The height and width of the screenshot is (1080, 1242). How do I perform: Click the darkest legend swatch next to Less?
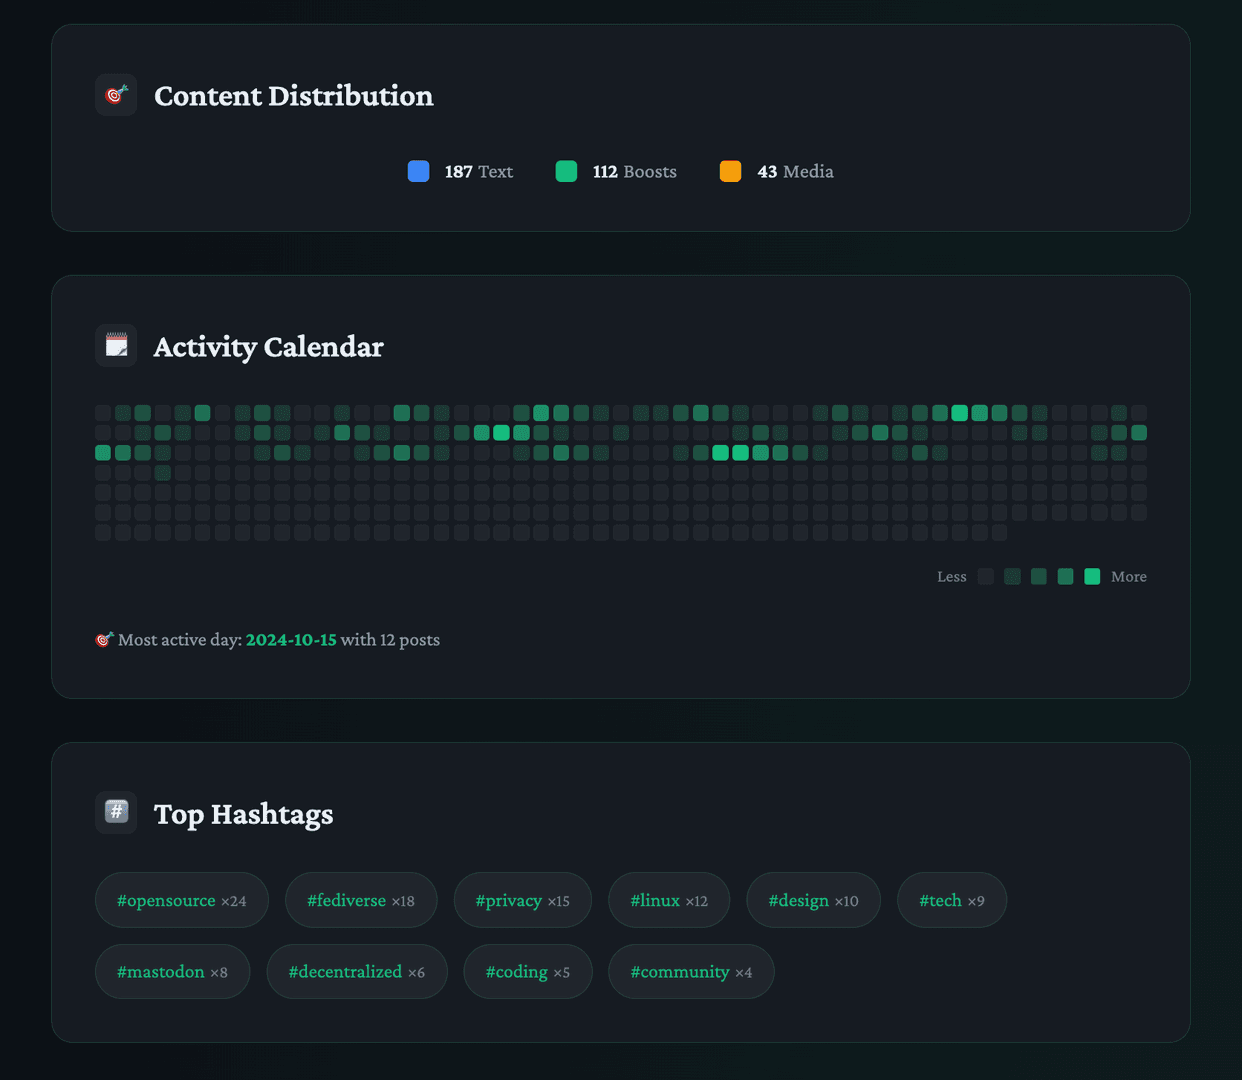986,576
